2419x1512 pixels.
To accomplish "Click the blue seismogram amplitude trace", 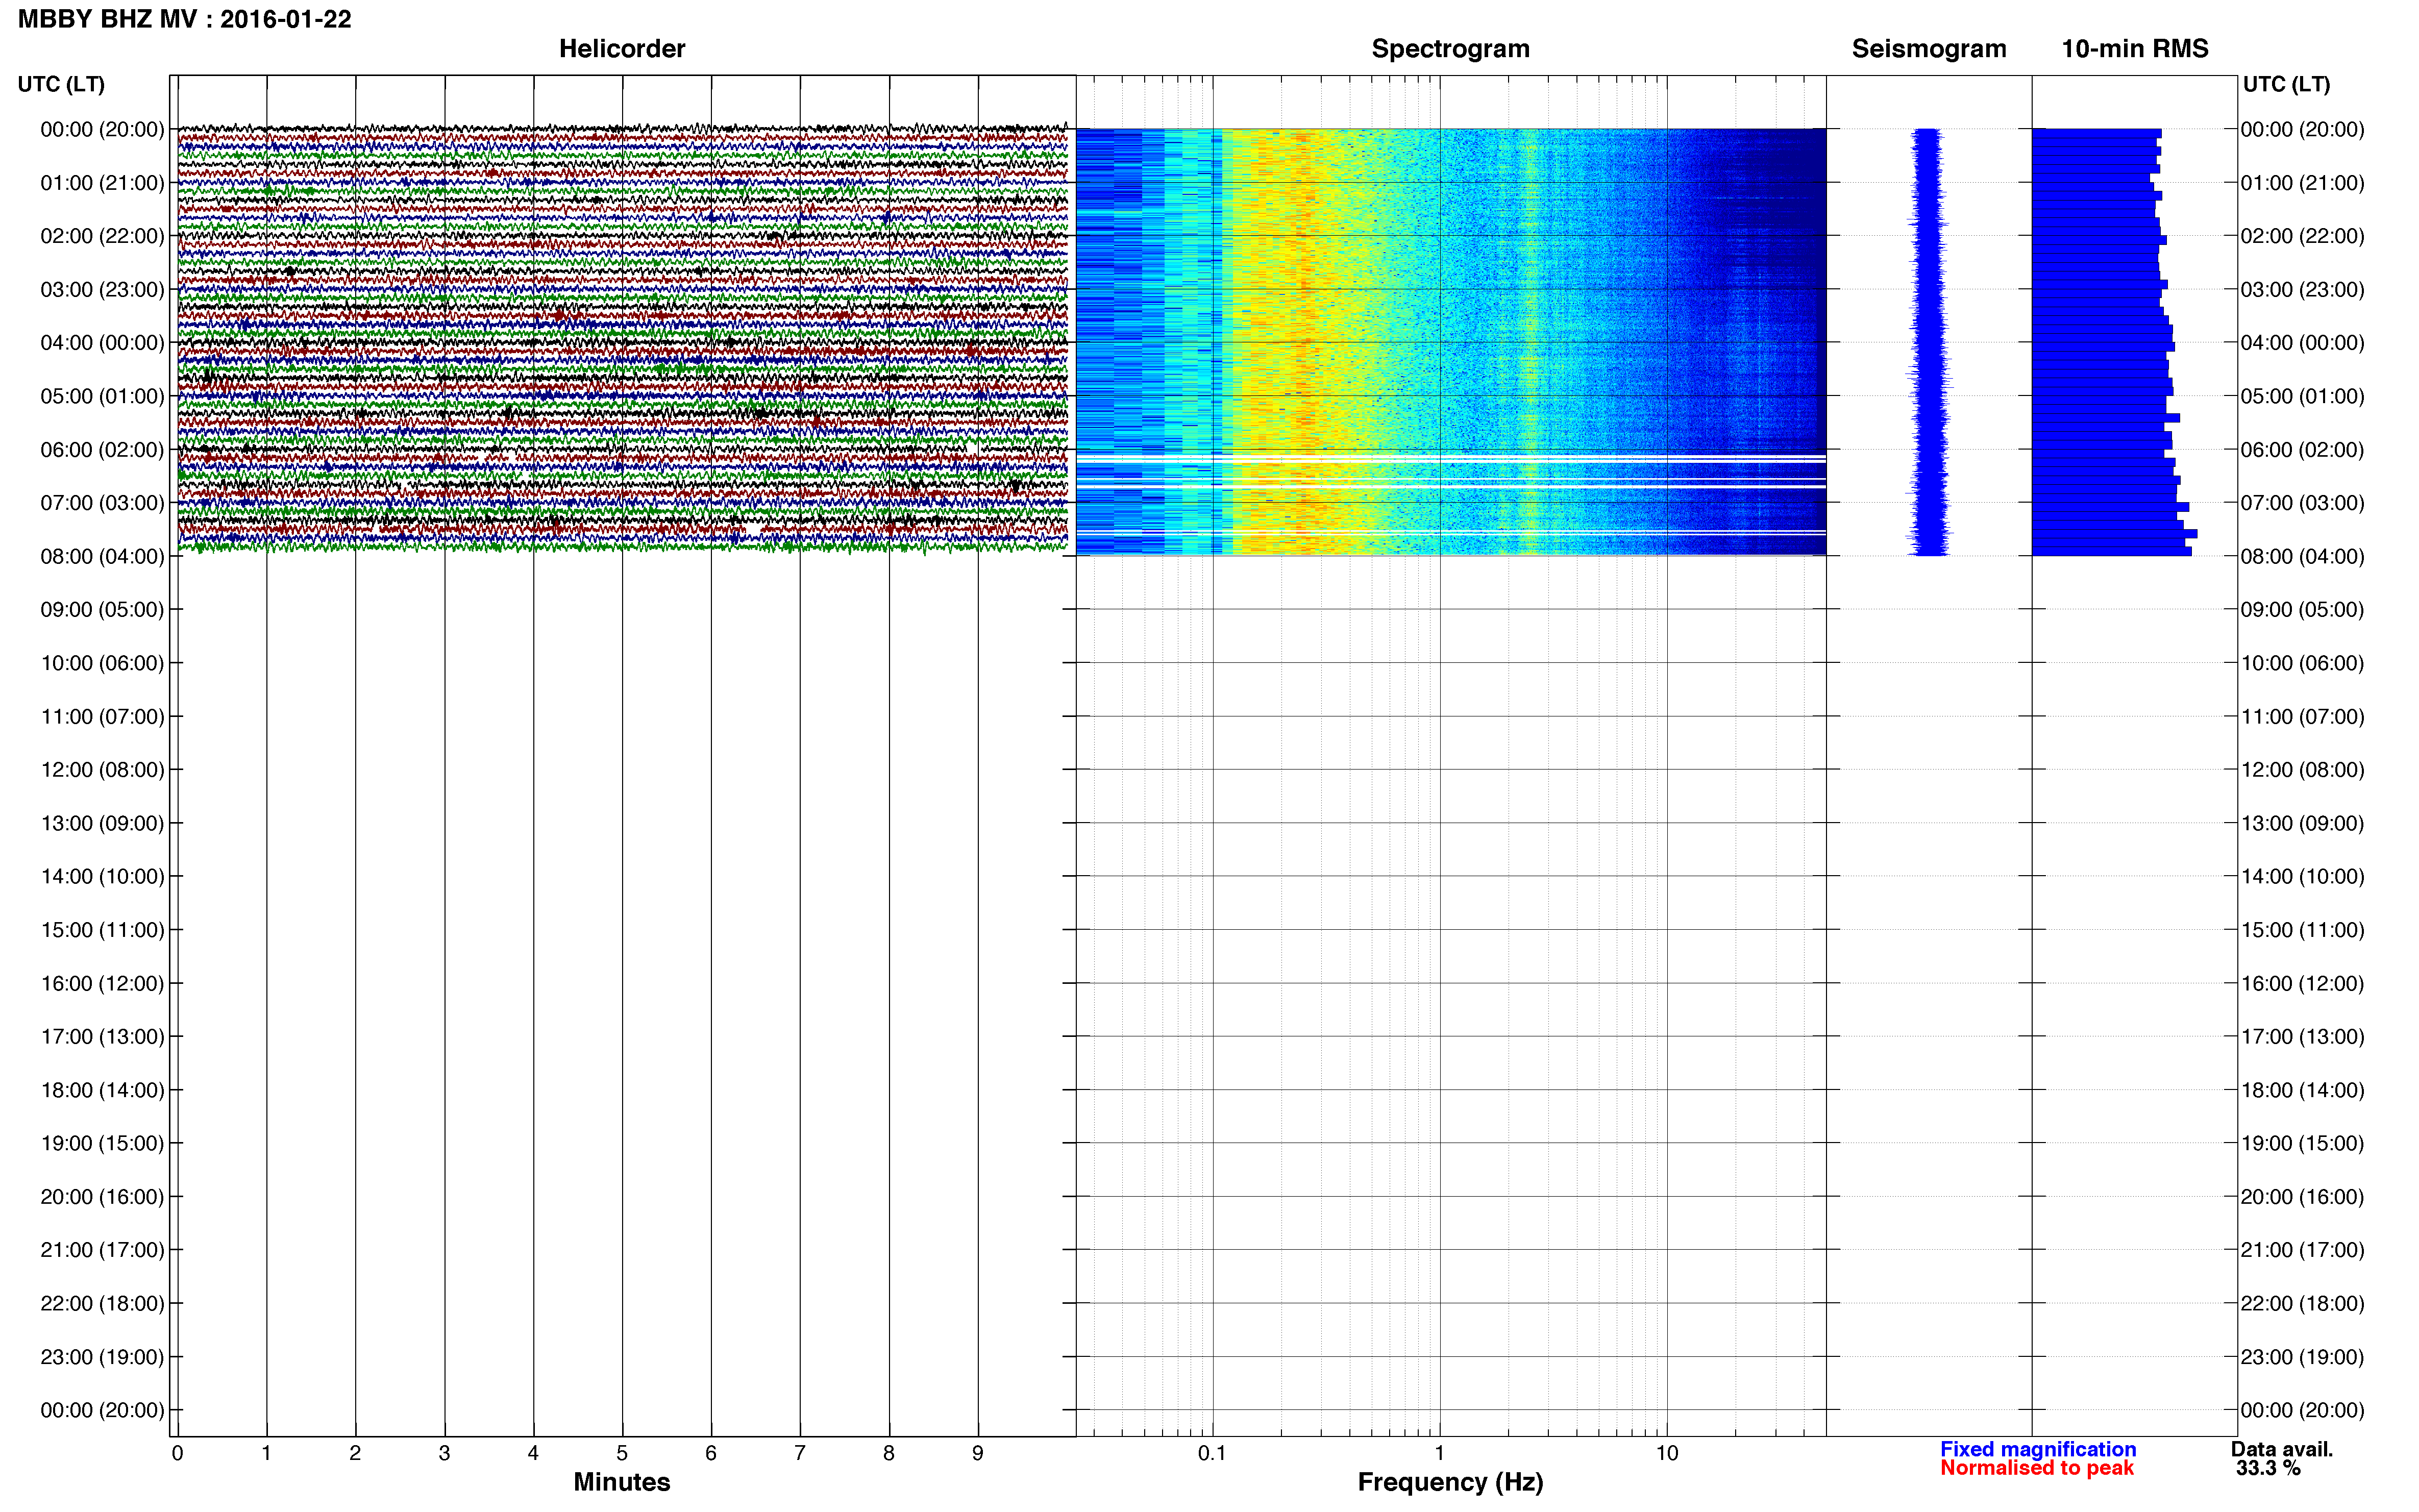I will (1929, 342).
